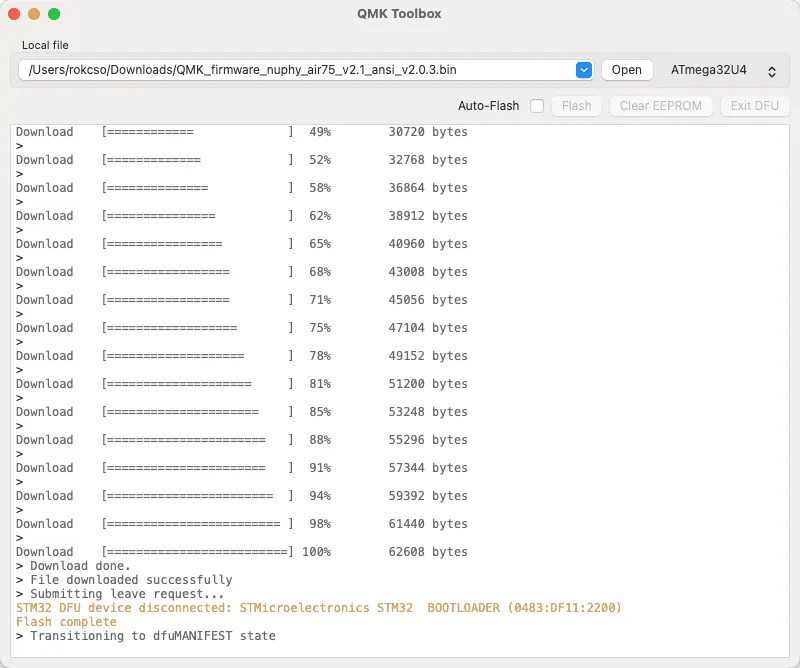Close the QMK Toolbox window

click(14, 14)
